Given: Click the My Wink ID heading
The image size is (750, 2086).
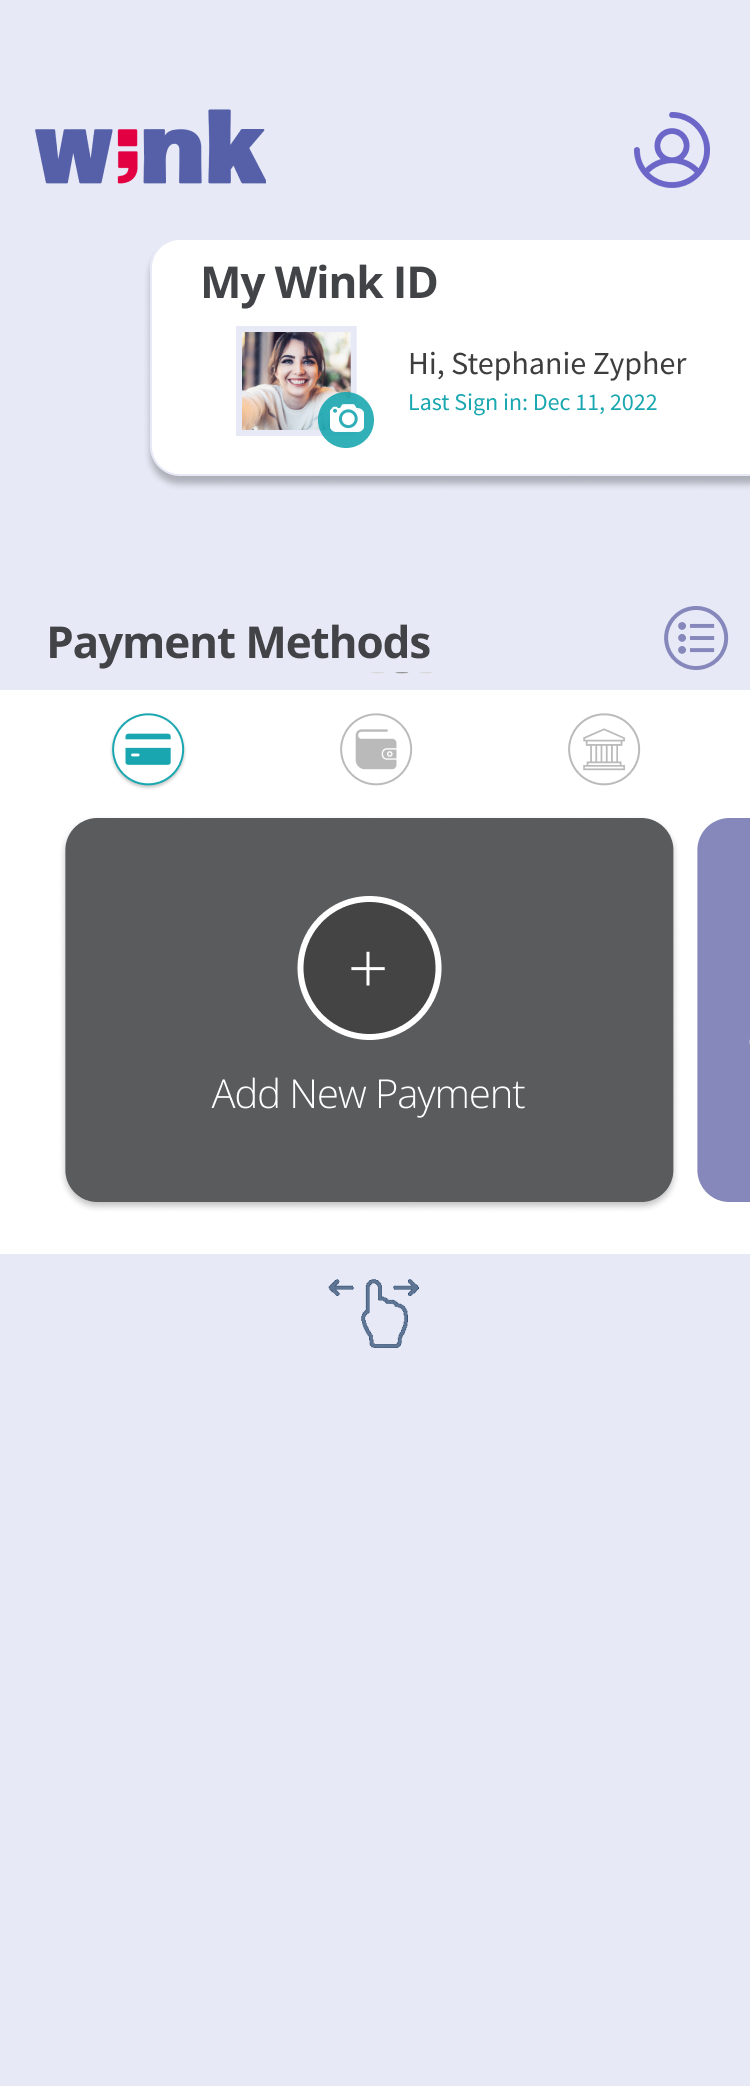Looking at the screenshot, I should click(x=320, y=283).
